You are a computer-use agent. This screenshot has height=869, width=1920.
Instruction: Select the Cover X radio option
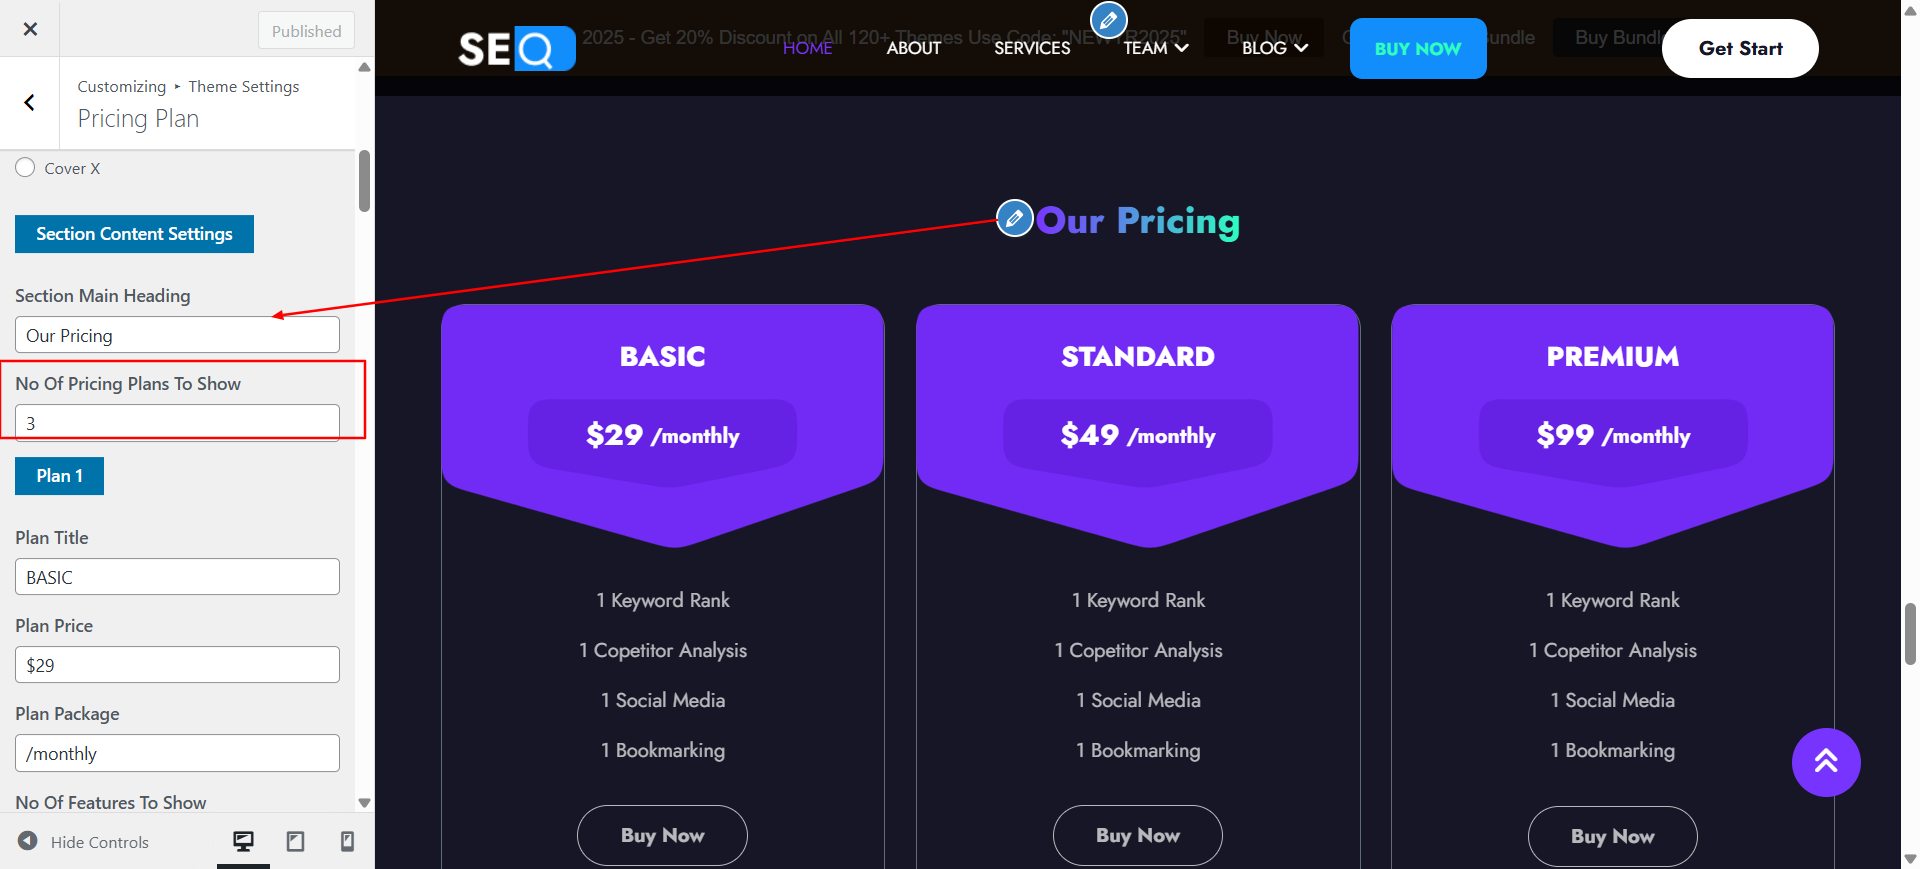point(25,167)
